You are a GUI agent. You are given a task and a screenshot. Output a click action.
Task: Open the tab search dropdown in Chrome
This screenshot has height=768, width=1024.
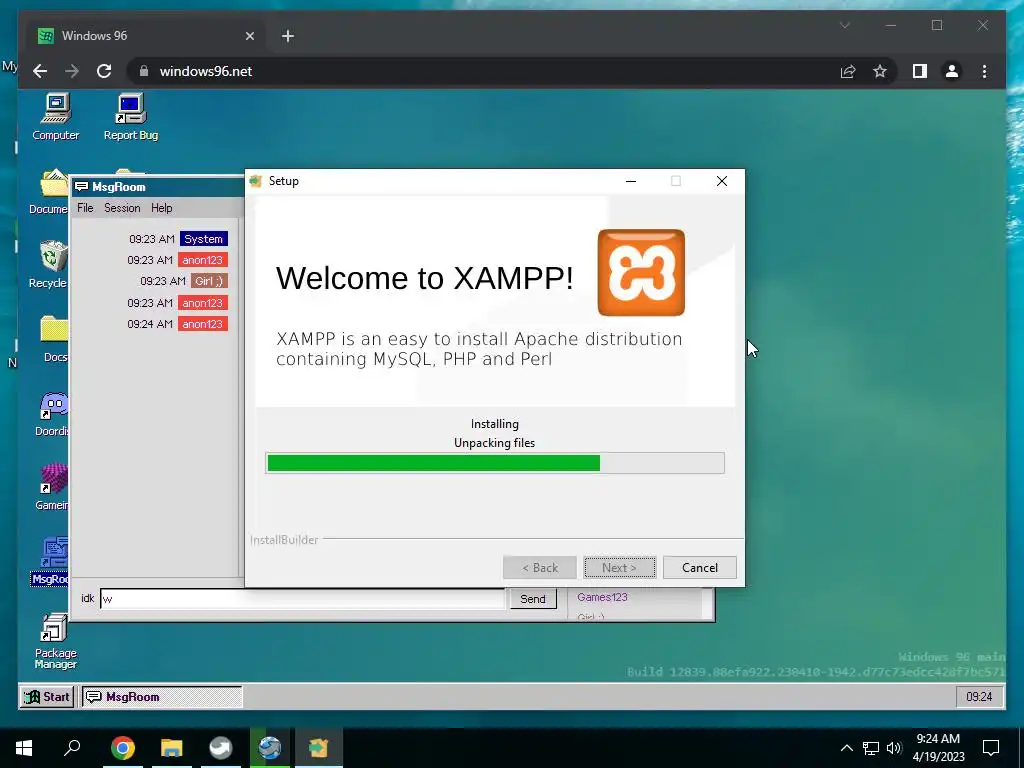(844, 25)
